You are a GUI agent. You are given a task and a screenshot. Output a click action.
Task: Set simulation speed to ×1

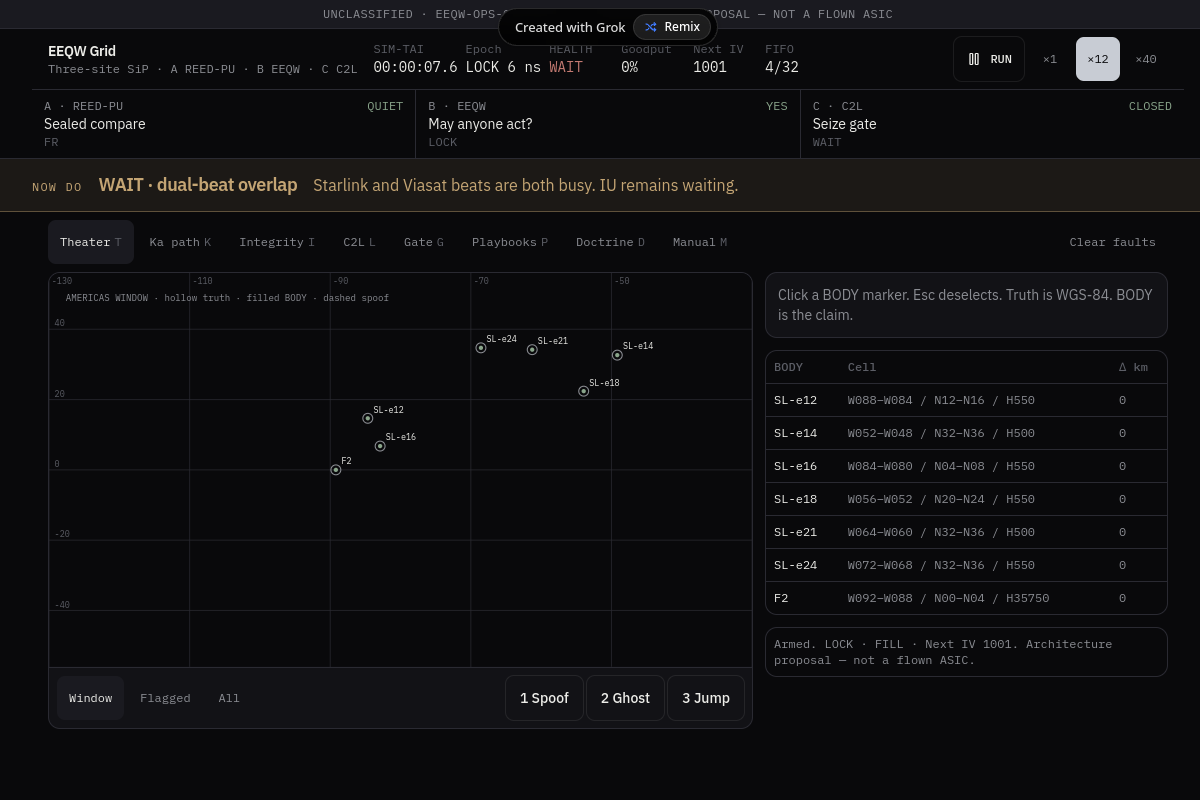(1050, 59)
